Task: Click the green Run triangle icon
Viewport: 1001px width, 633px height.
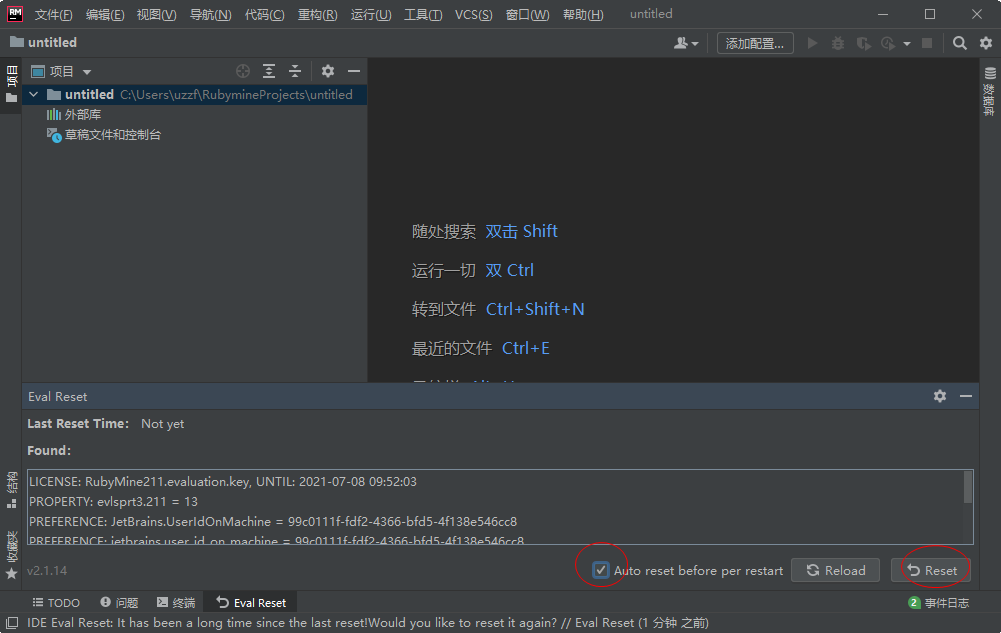Action: click(x=812, y=43)
